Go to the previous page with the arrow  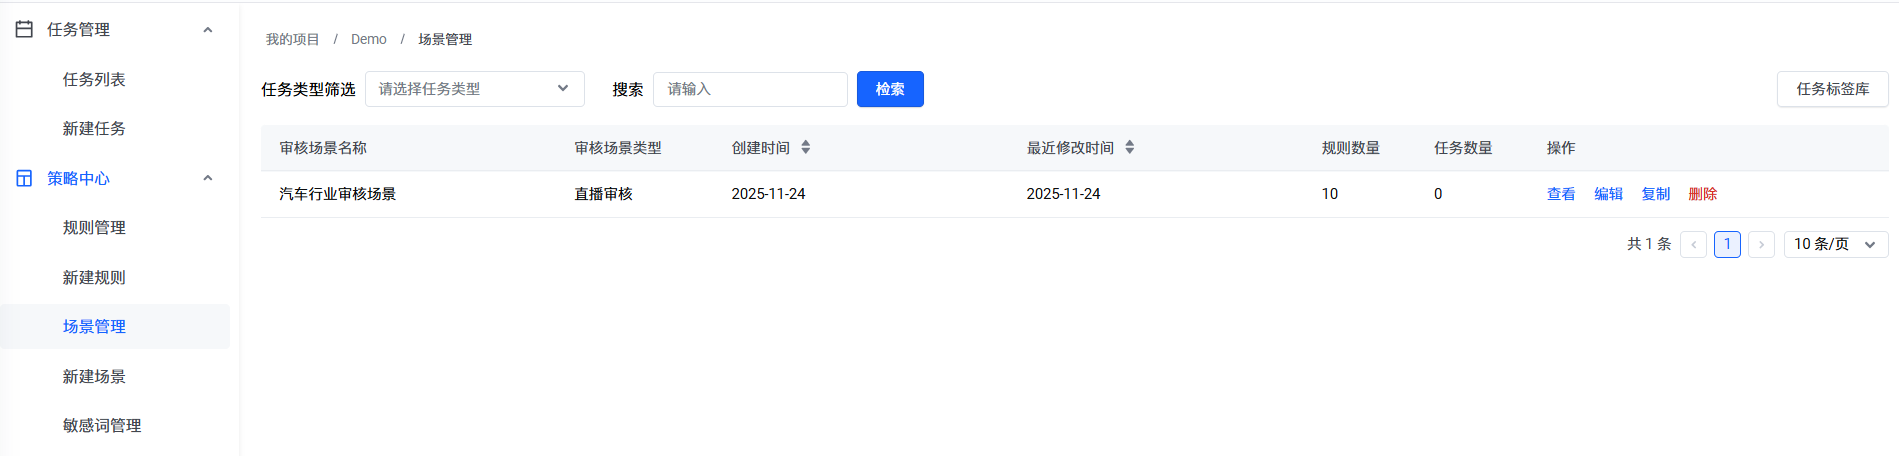[x=1693, y=244]
